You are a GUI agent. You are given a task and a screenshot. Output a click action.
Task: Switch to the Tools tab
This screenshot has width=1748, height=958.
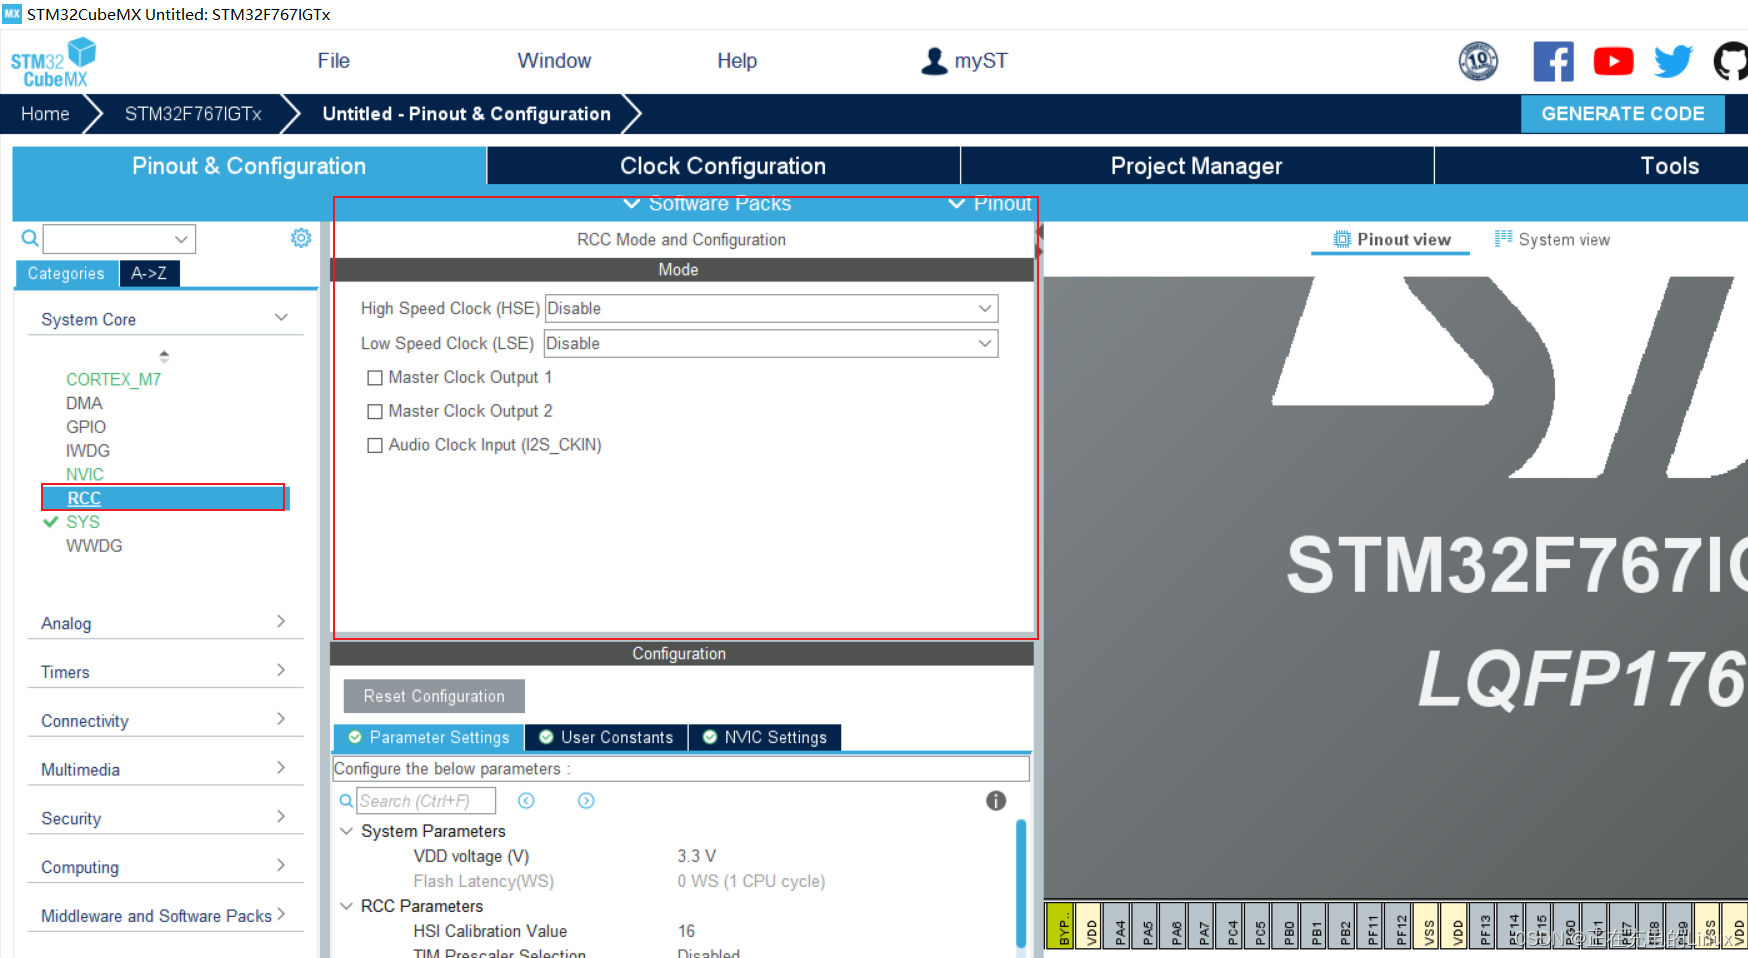point(1669,166)
